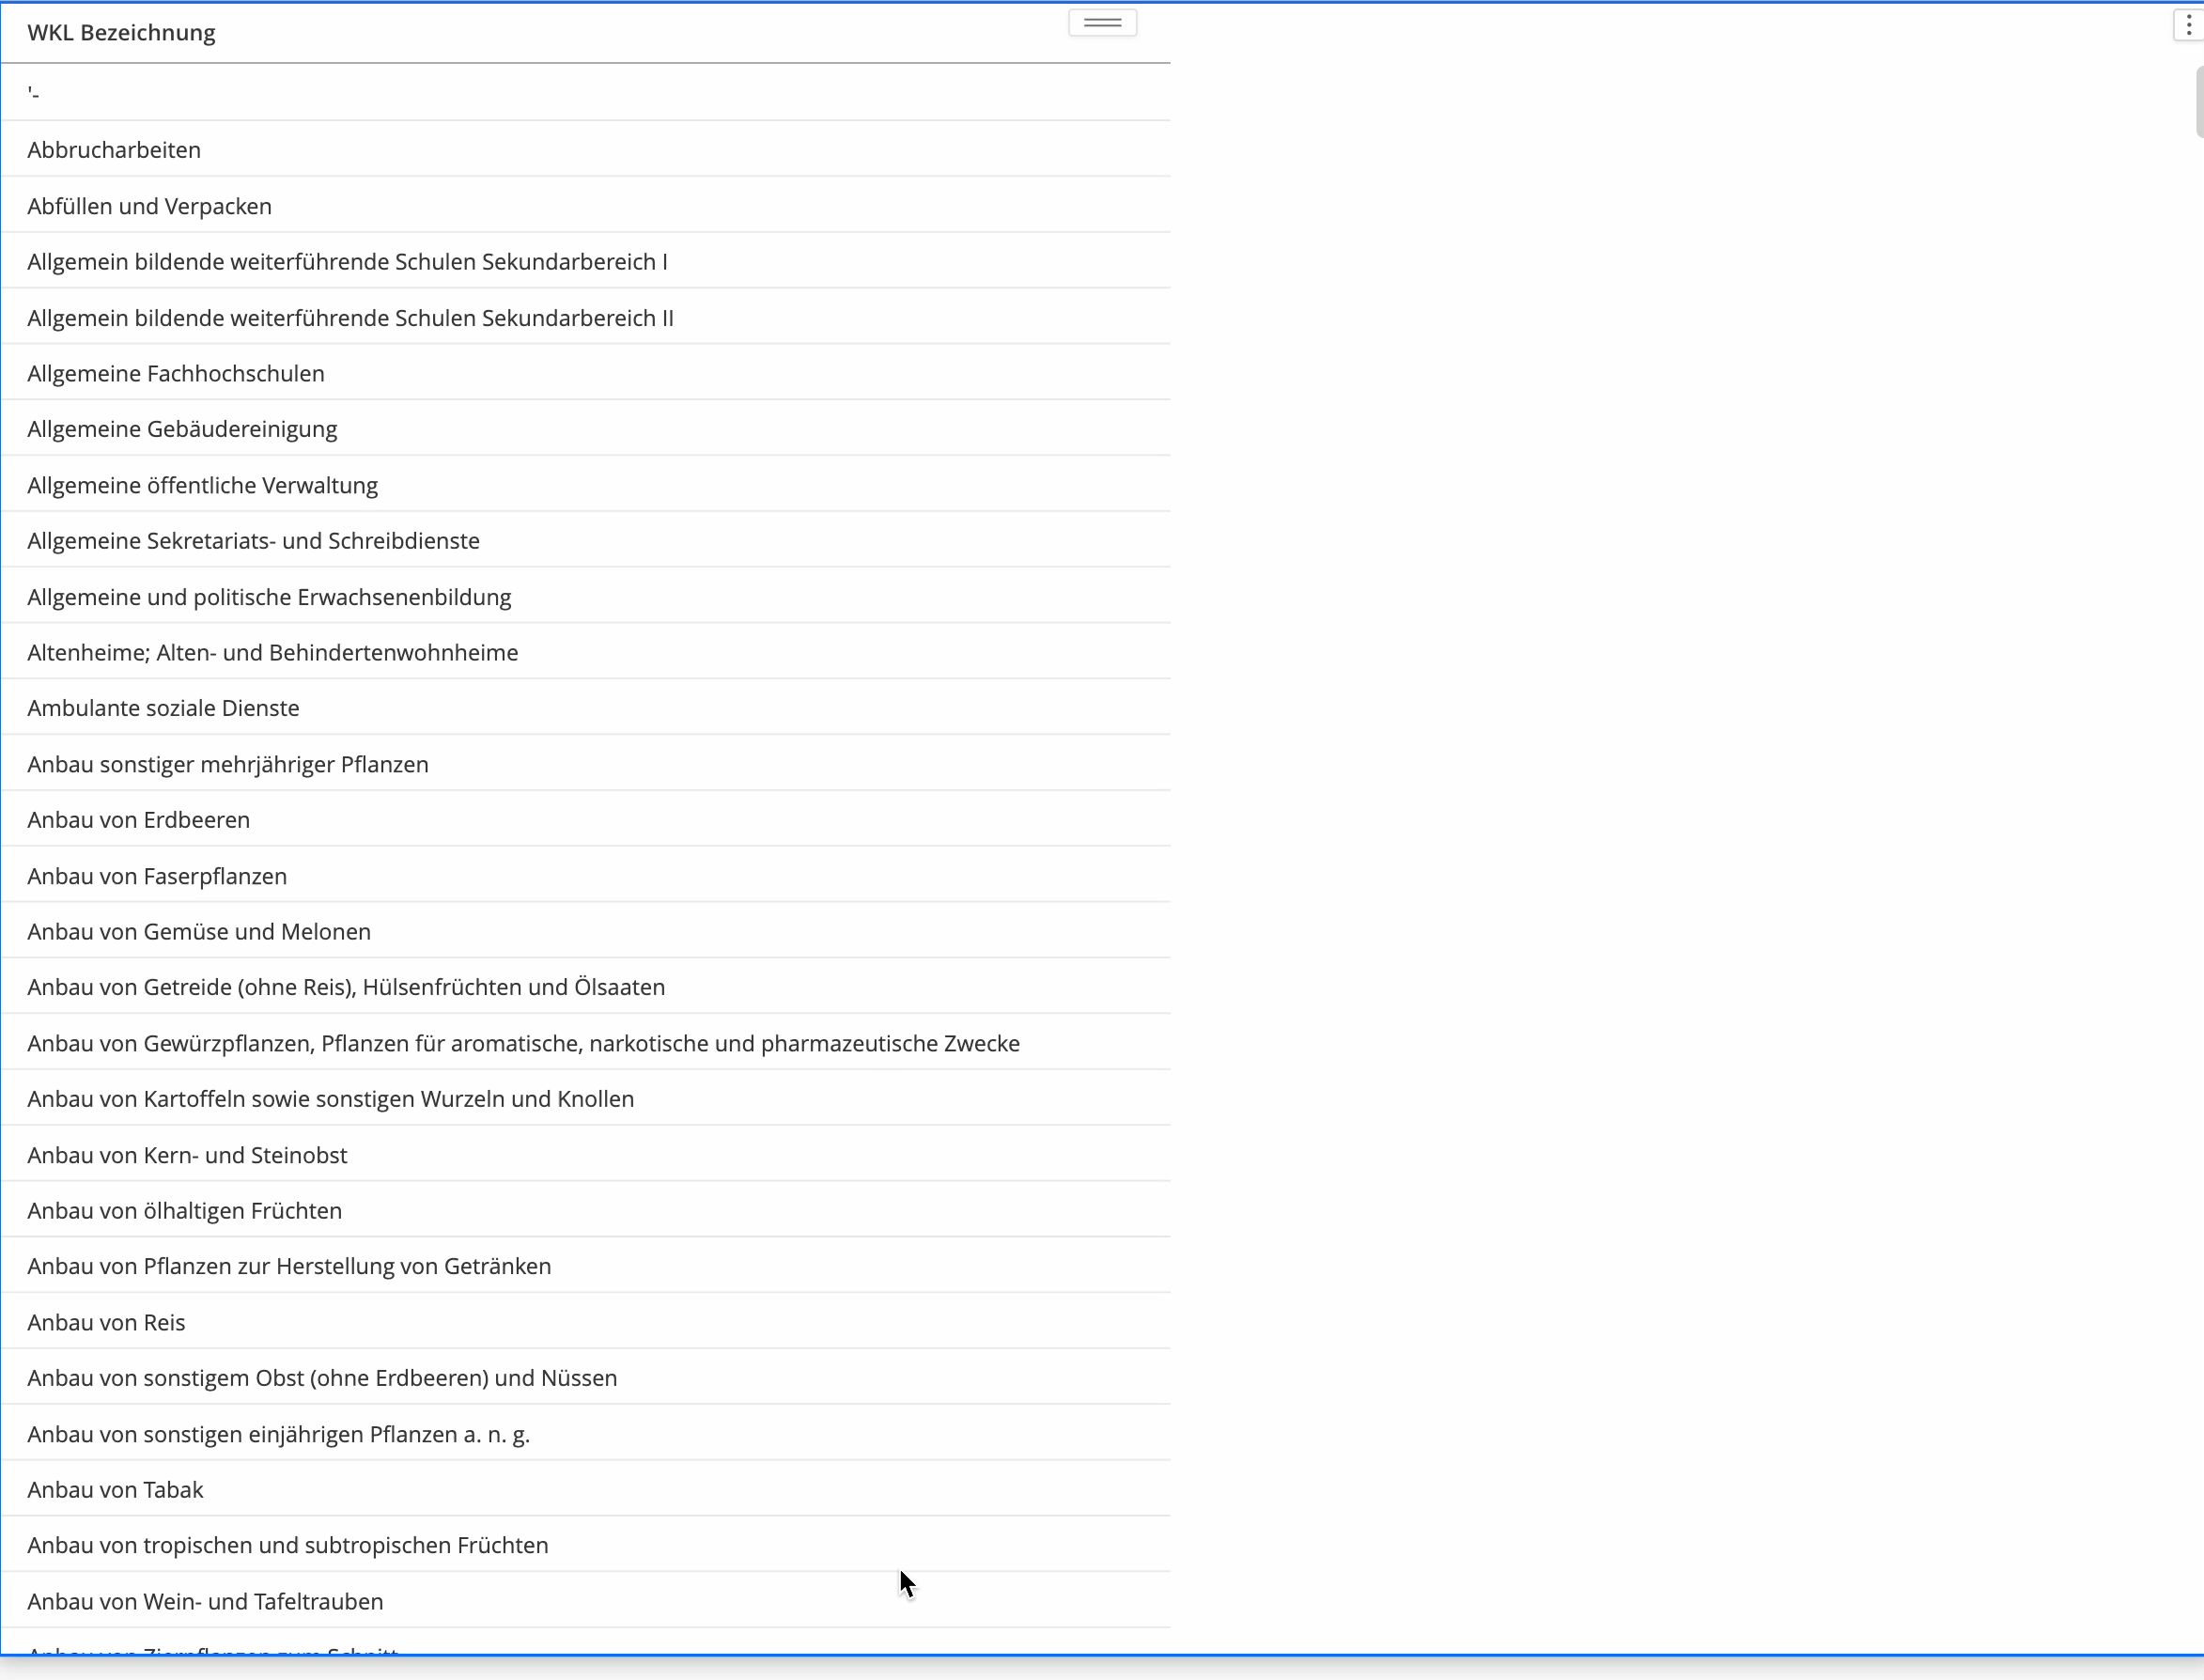Select the Abbrucharbeiten row
The height and width of the screenshot is (1680, 2204).
tap(114, 150)
